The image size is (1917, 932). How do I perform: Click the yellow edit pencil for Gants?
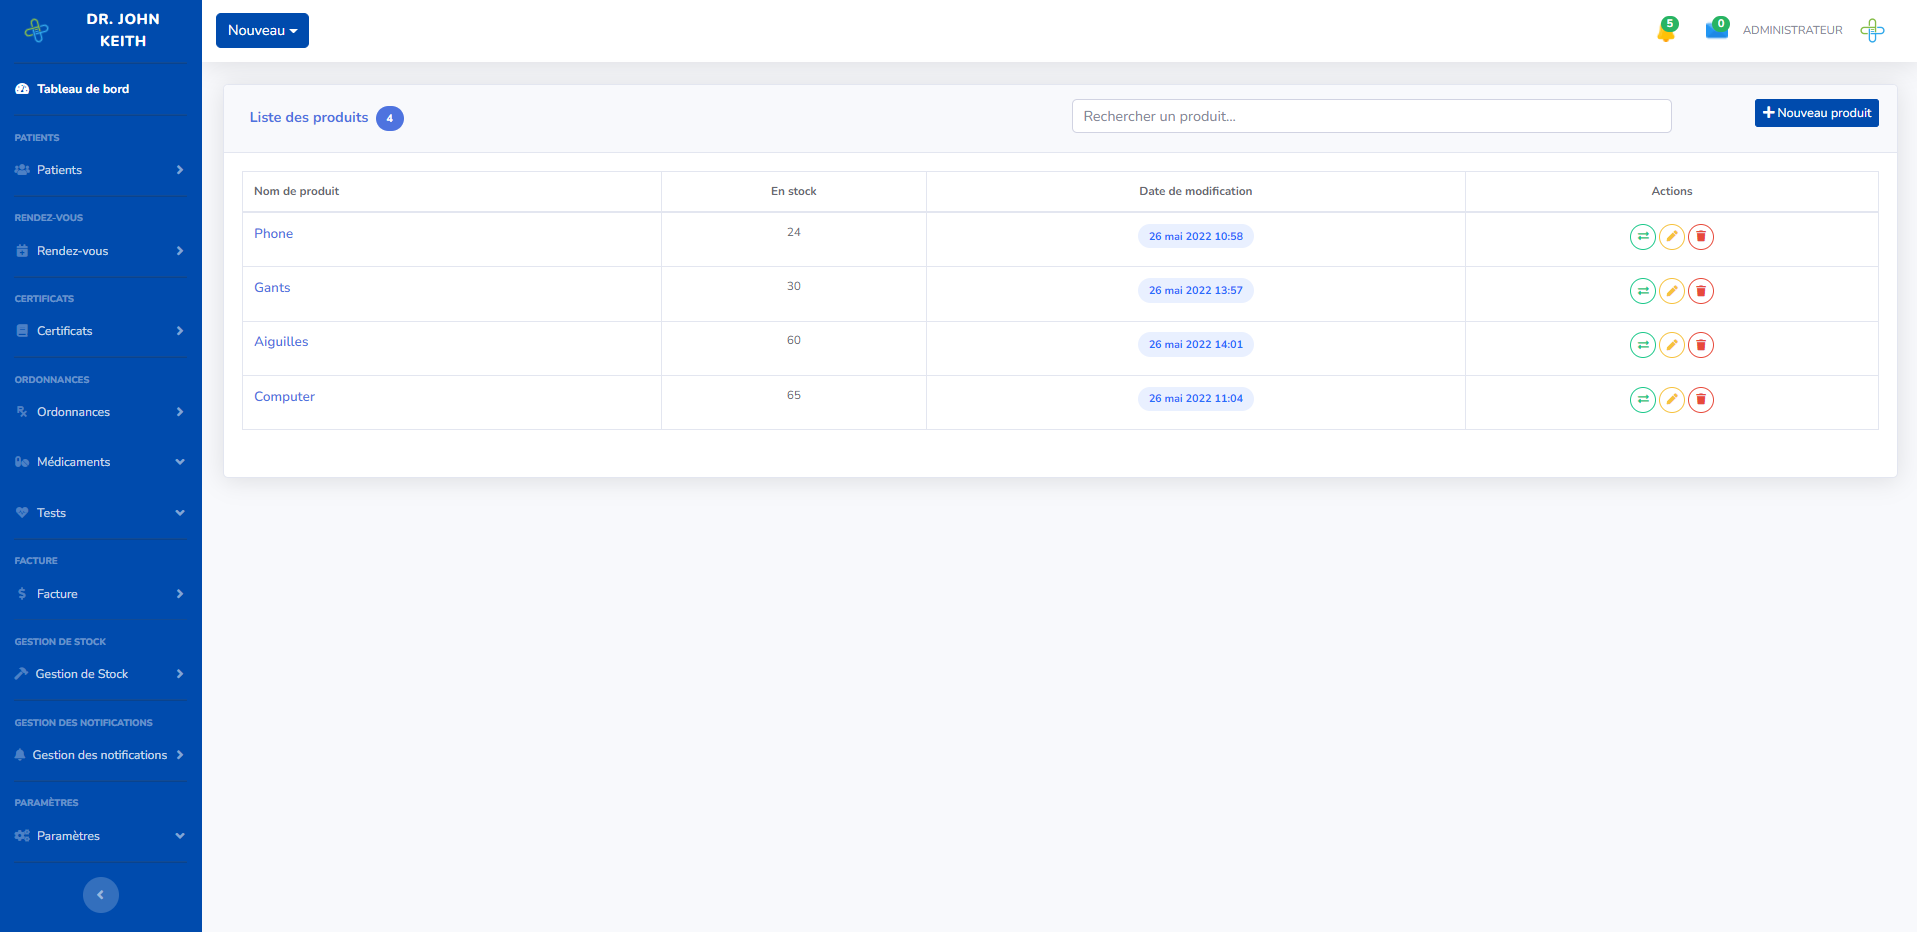pyautogui.click(x=1671, y=291)
